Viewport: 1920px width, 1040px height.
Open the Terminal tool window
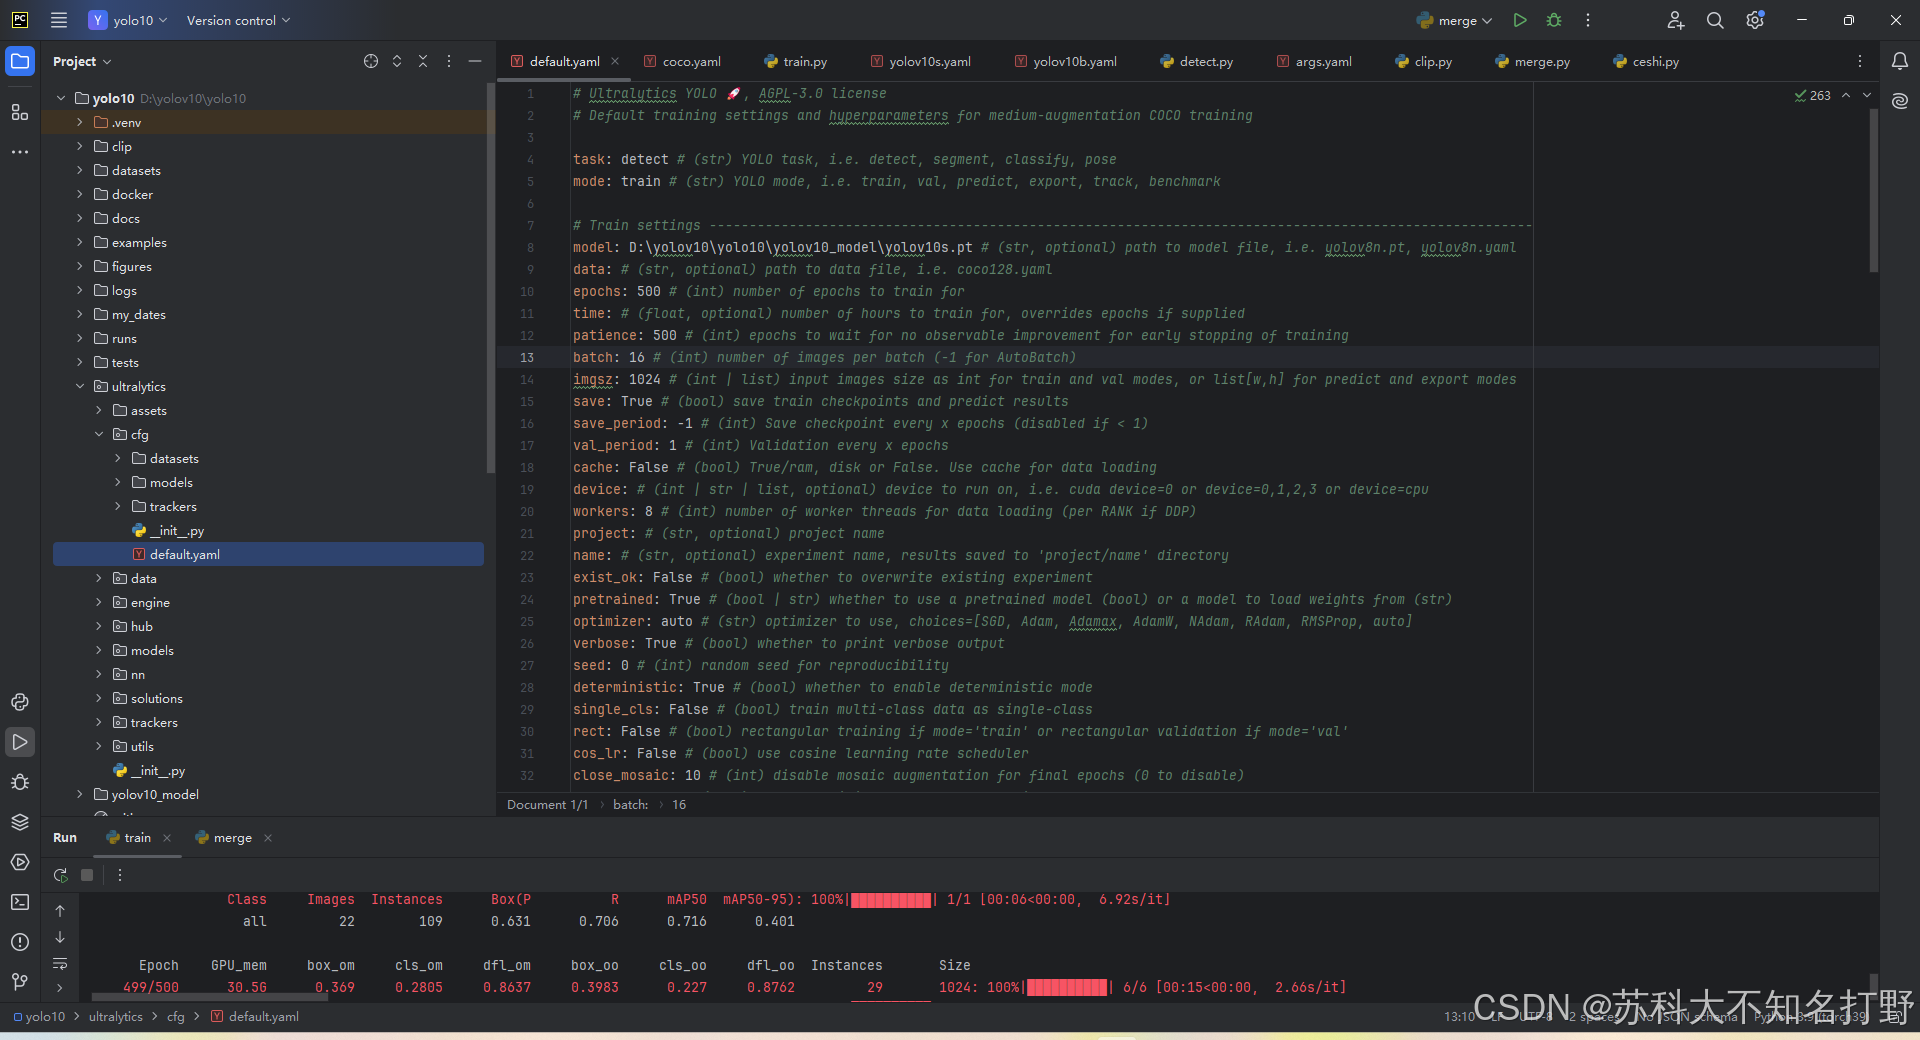coord(20,902)
